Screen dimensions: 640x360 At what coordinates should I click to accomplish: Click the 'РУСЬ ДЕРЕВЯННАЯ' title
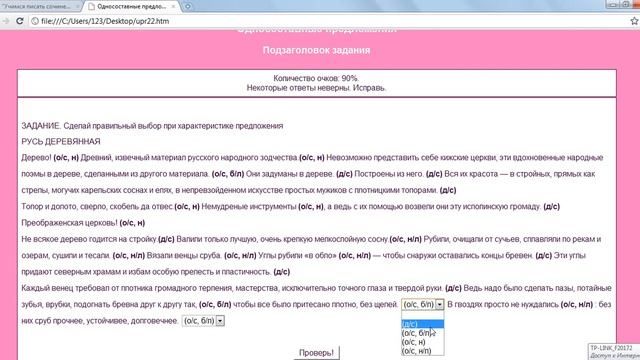(61, 142)
